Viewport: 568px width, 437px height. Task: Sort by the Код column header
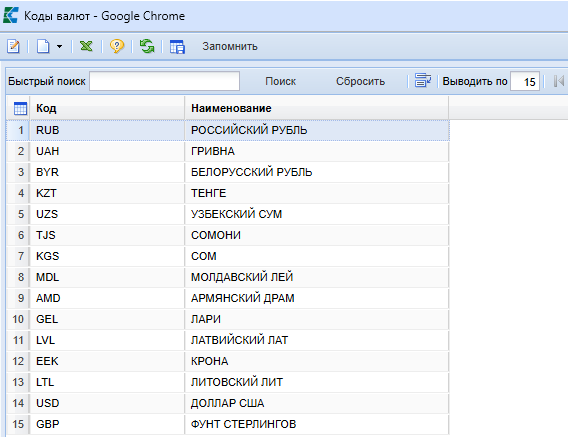108,108
